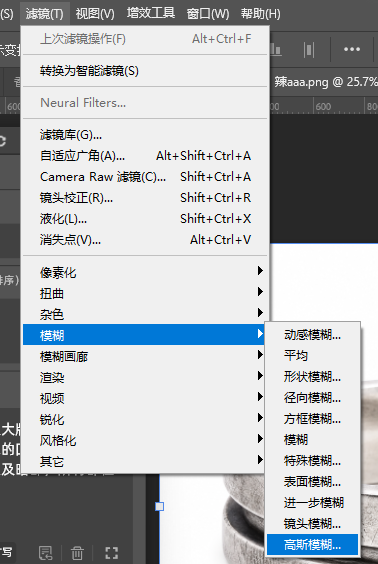Image resolution: width=378 pixels, height=564 pixels.
Task: Click the Neural Filters... entry
Action: point(145,103)
